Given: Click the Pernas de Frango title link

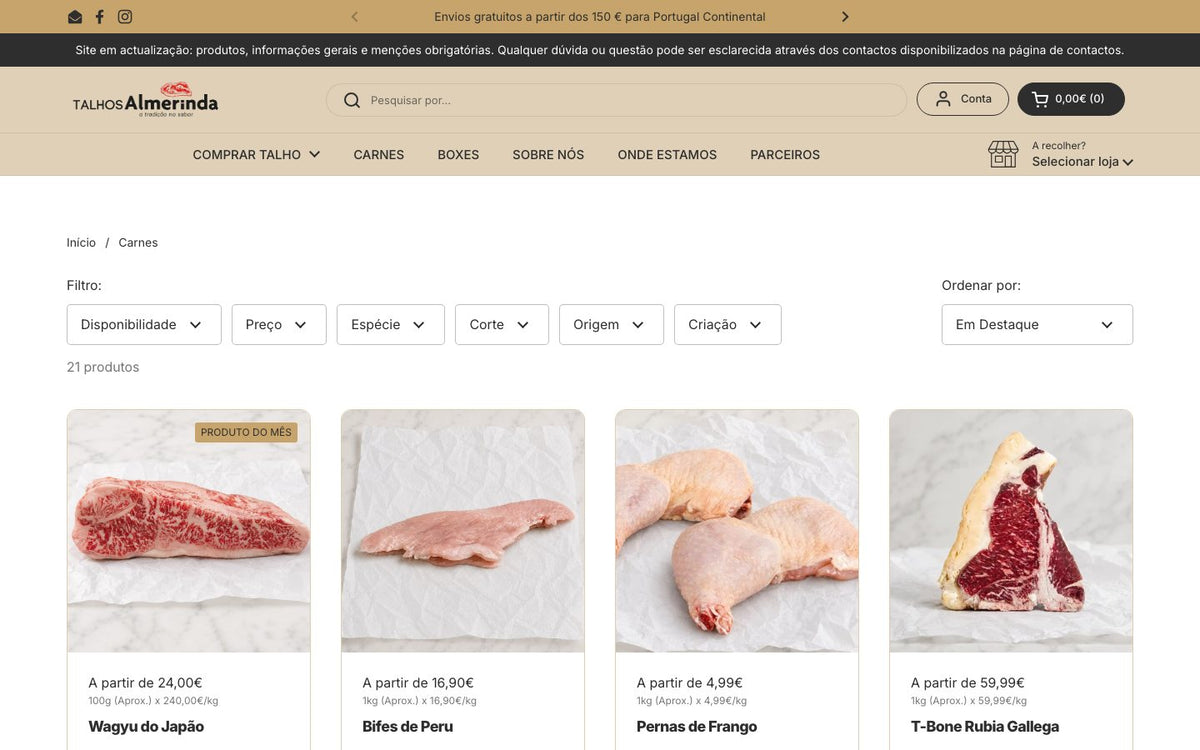Looking at the screenshot, I should [697, 727].
